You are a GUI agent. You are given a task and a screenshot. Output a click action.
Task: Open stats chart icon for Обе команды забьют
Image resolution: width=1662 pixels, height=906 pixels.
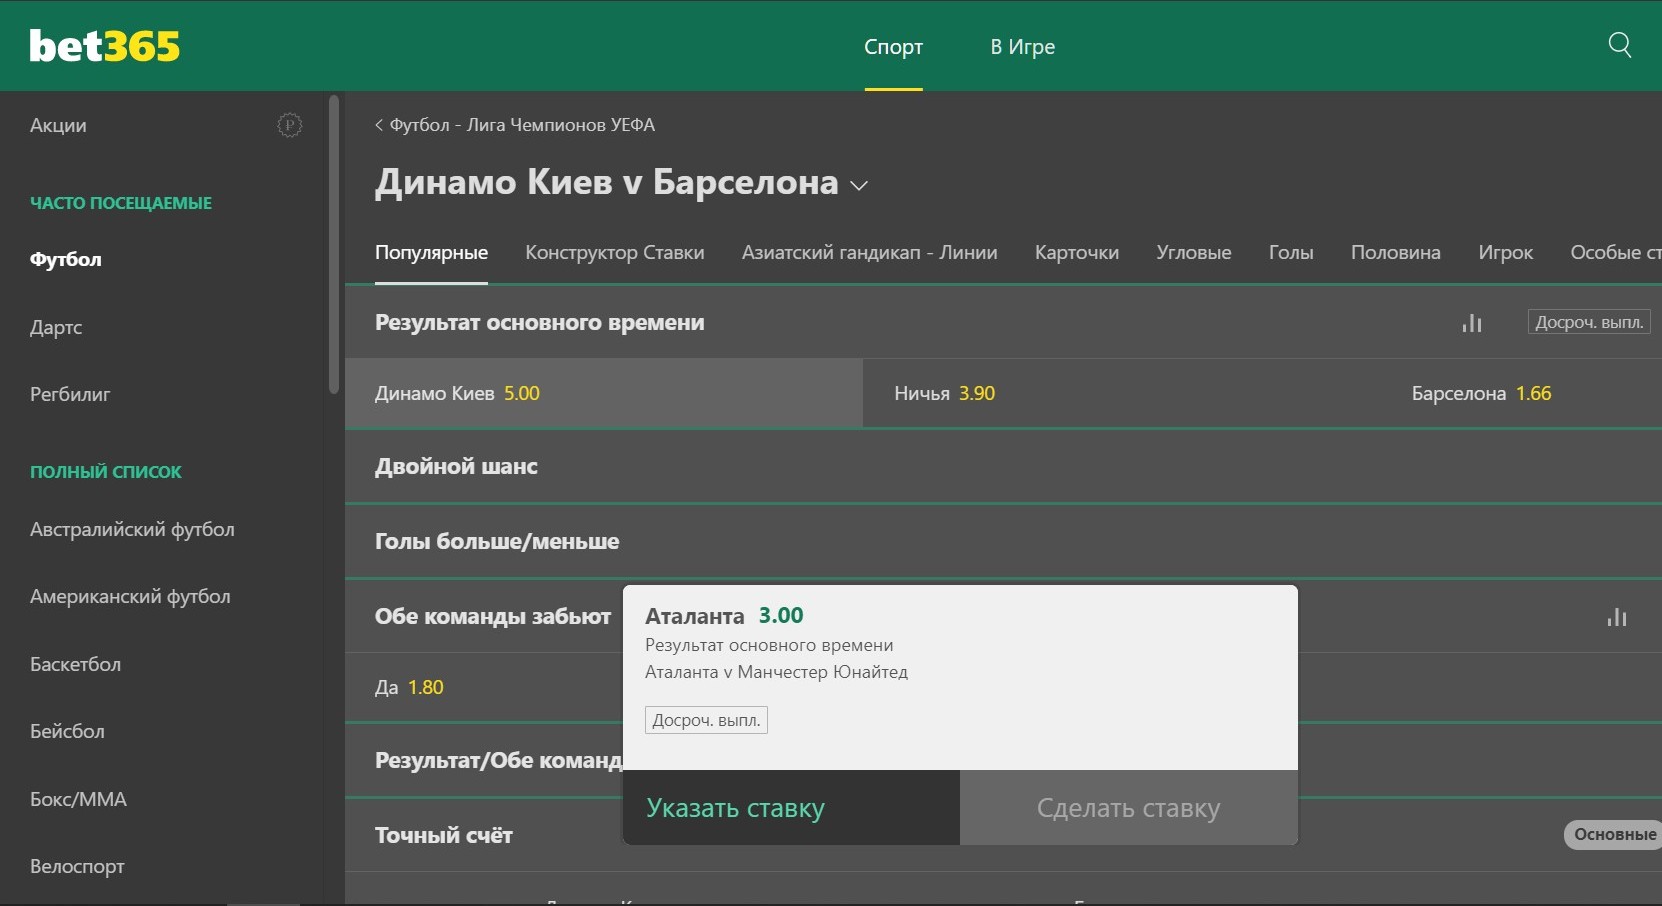[1617, 617]
